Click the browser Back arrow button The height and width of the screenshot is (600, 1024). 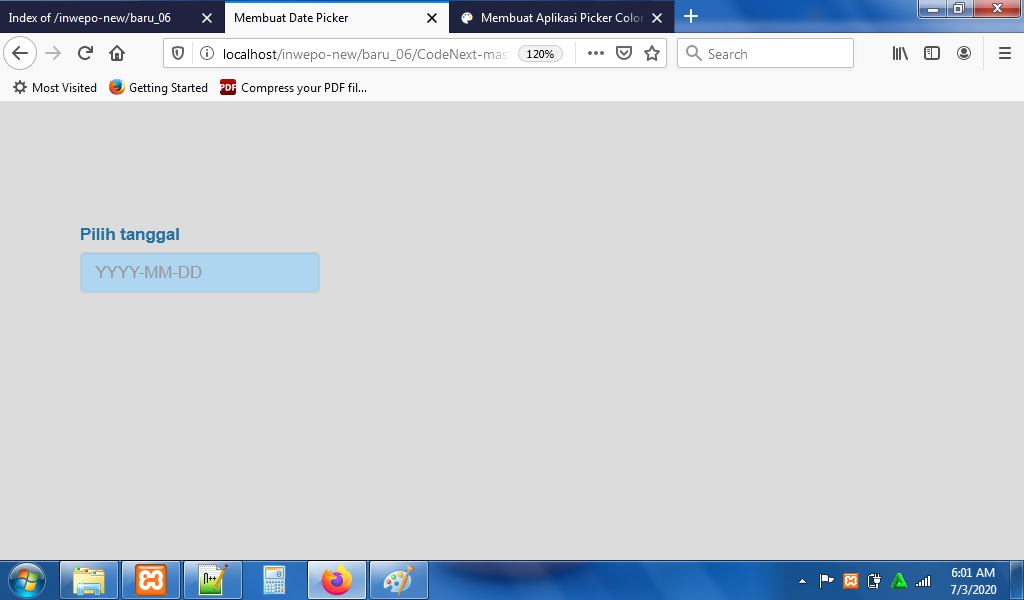20,53
